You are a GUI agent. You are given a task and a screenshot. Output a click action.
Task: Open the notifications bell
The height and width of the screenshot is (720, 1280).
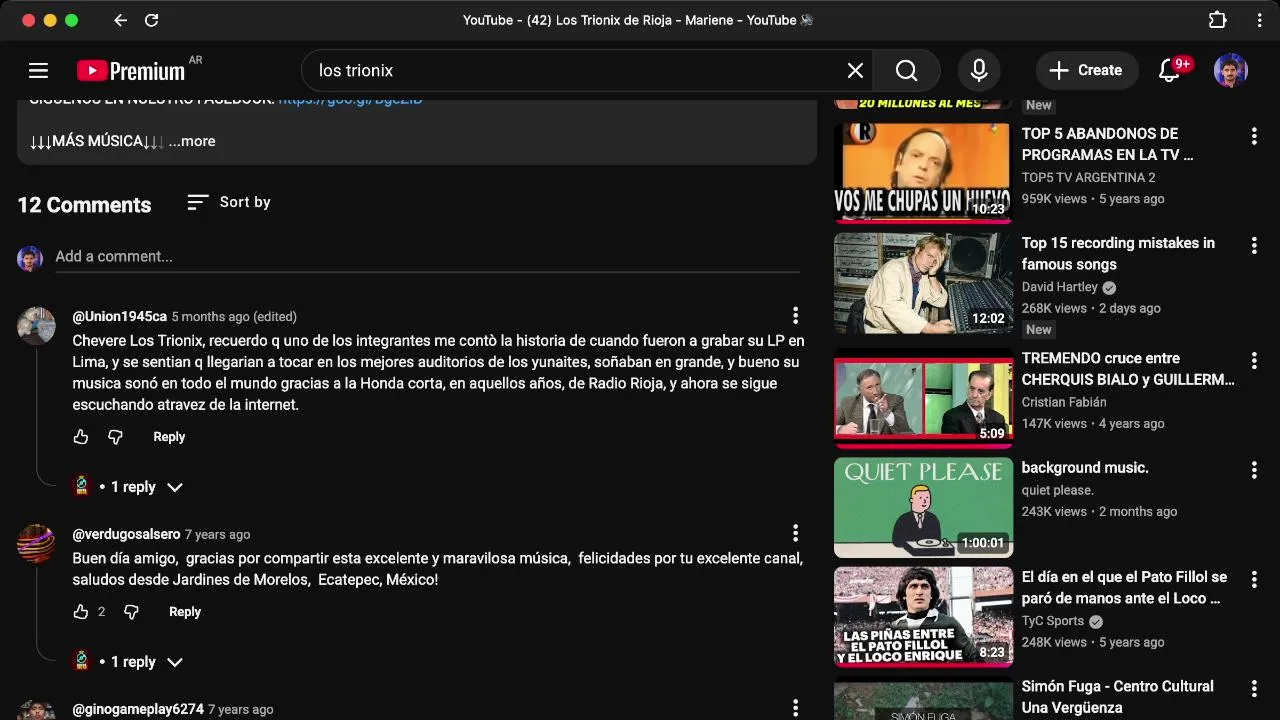tap(1168, 70)
